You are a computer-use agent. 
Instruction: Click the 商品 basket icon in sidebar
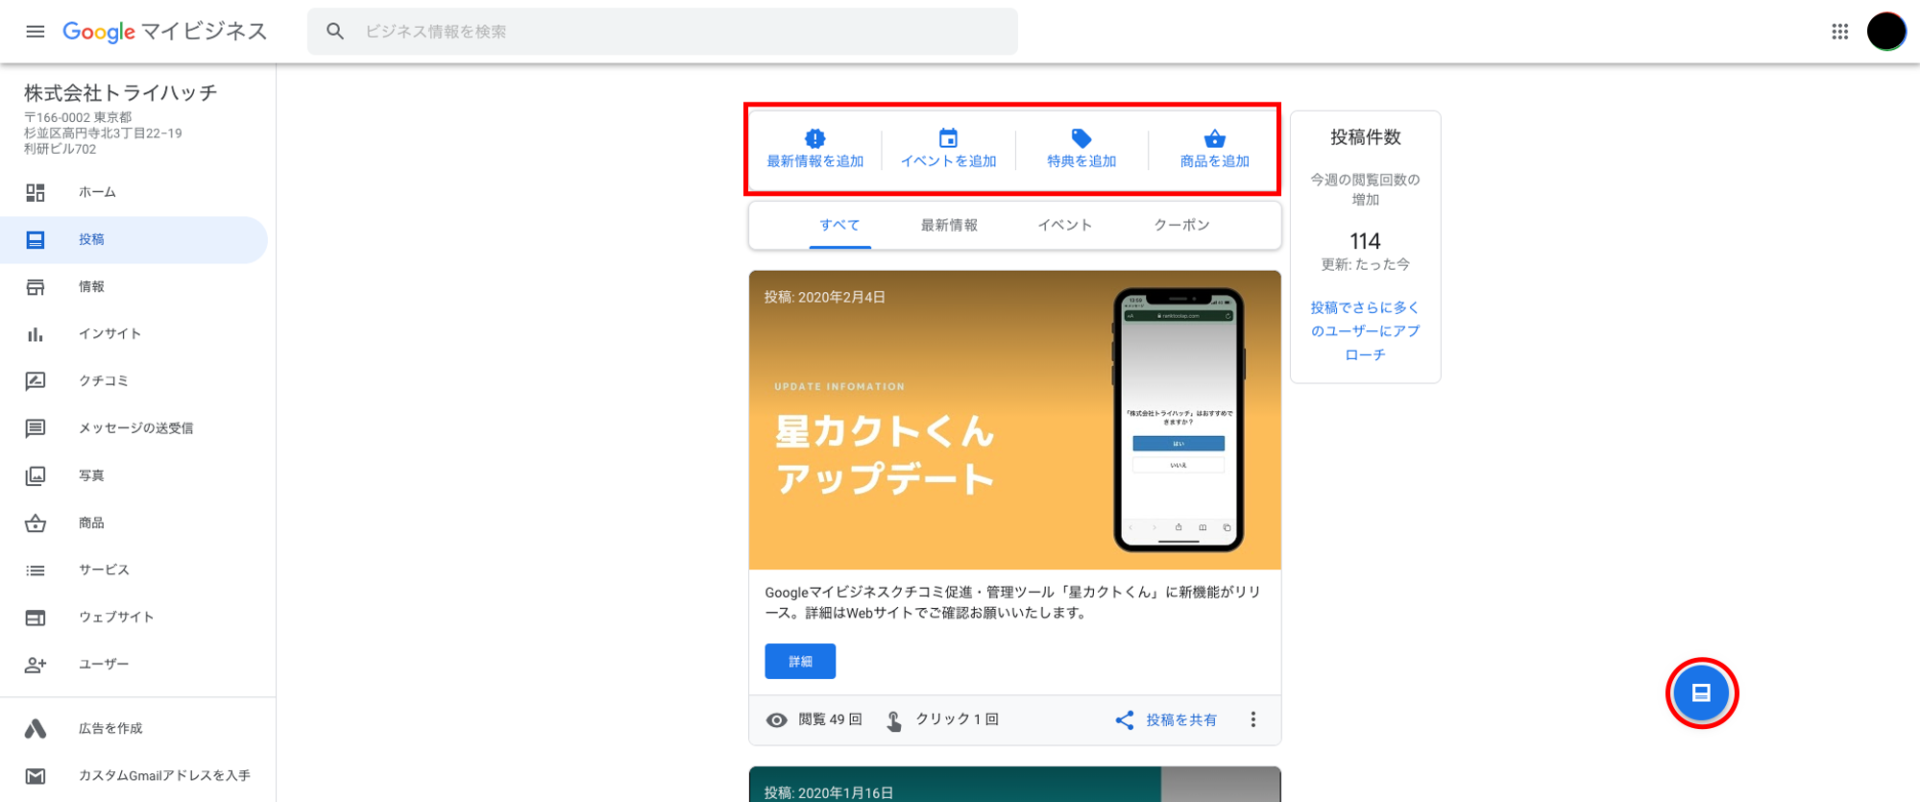point(35,523)
